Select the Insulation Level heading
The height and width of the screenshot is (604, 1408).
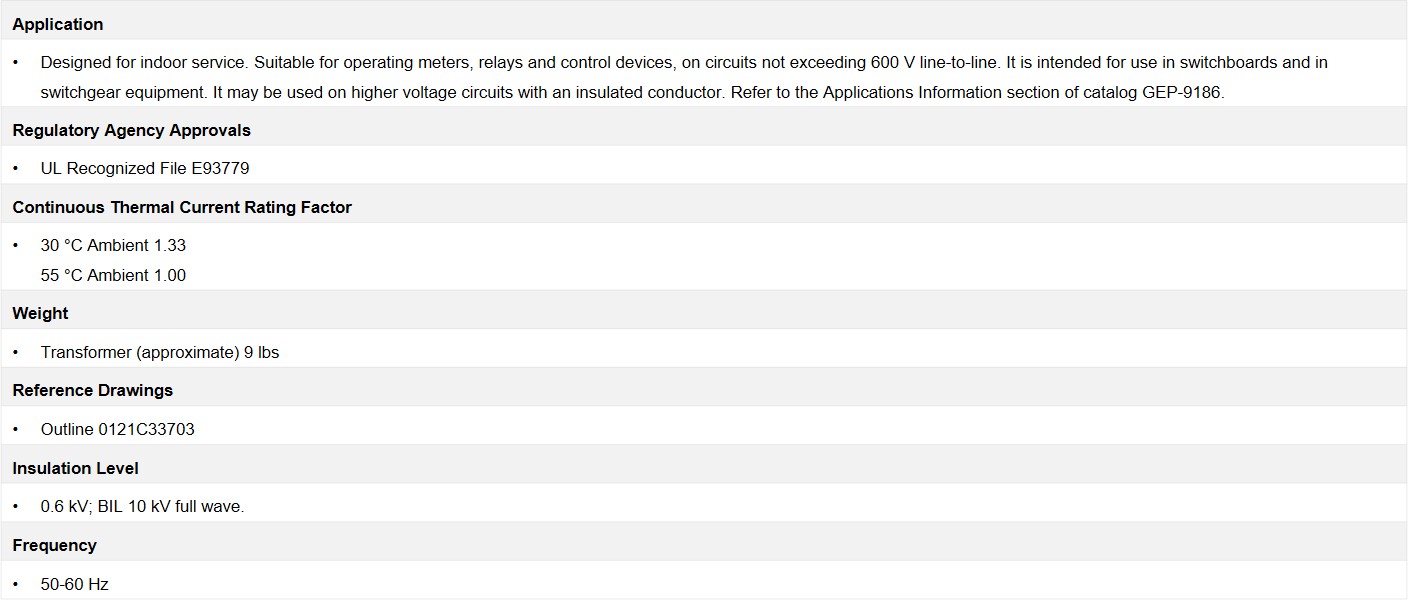point(75,468)
